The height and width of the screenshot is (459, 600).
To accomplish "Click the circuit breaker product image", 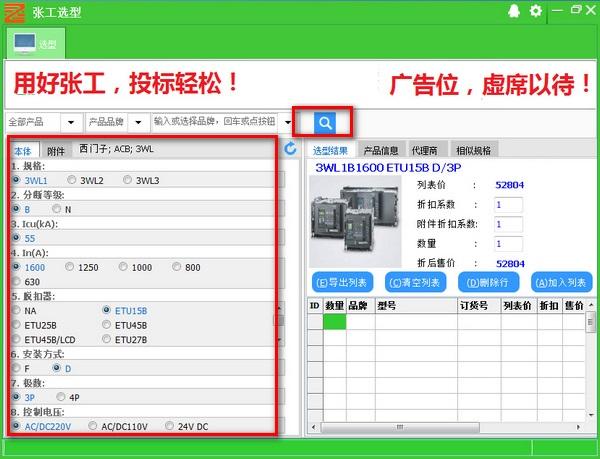I will tap(355, 221).
